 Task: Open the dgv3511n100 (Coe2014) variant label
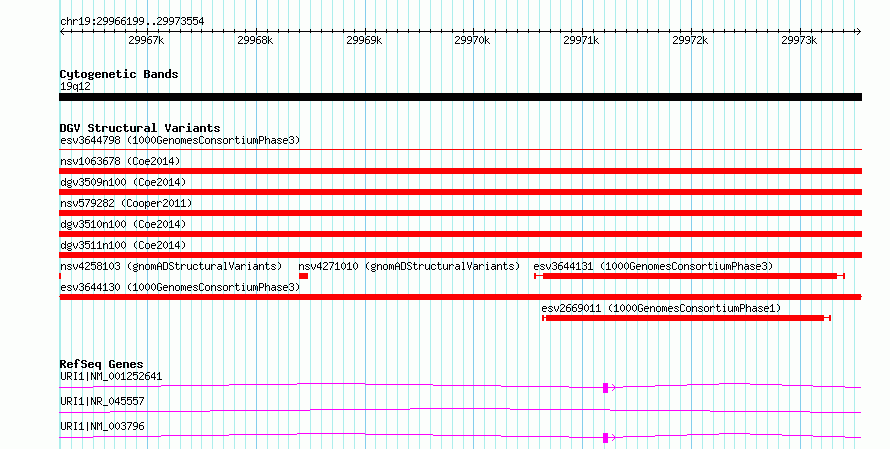pyautogui.click(x=123, y=245)
